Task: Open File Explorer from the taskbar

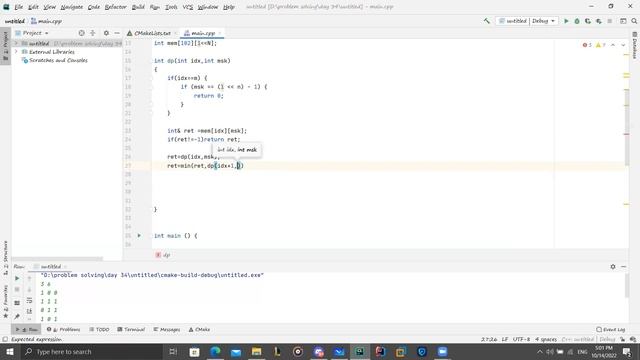Action: 256,351
